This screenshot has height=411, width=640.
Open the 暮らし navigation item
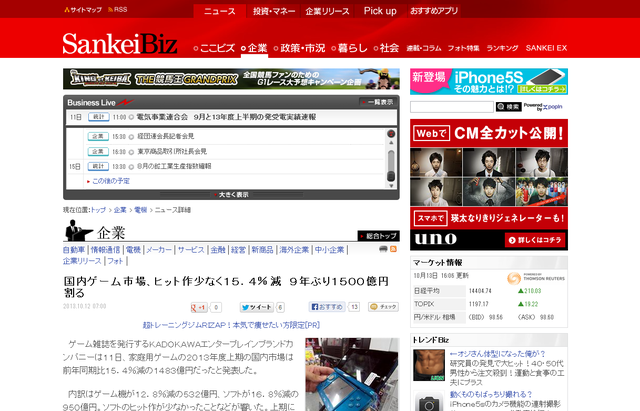(349, 48)
